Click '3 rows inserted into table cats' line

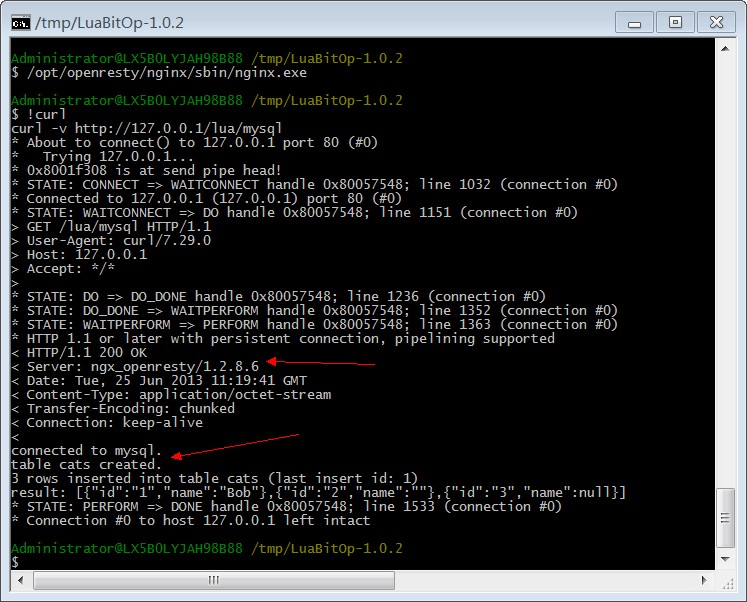tap(214, 479)
